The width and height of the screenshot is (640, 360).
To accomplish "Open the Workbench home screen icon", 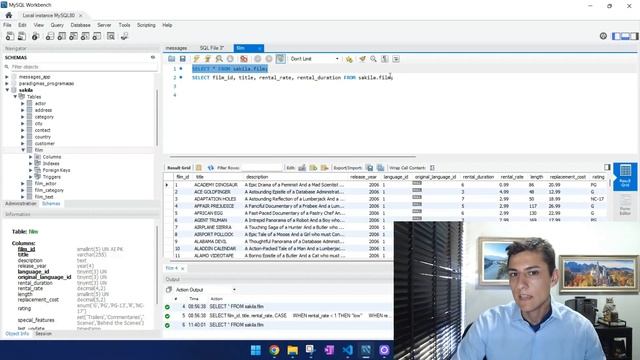I will pyautogui.click(x=9, y=15).
